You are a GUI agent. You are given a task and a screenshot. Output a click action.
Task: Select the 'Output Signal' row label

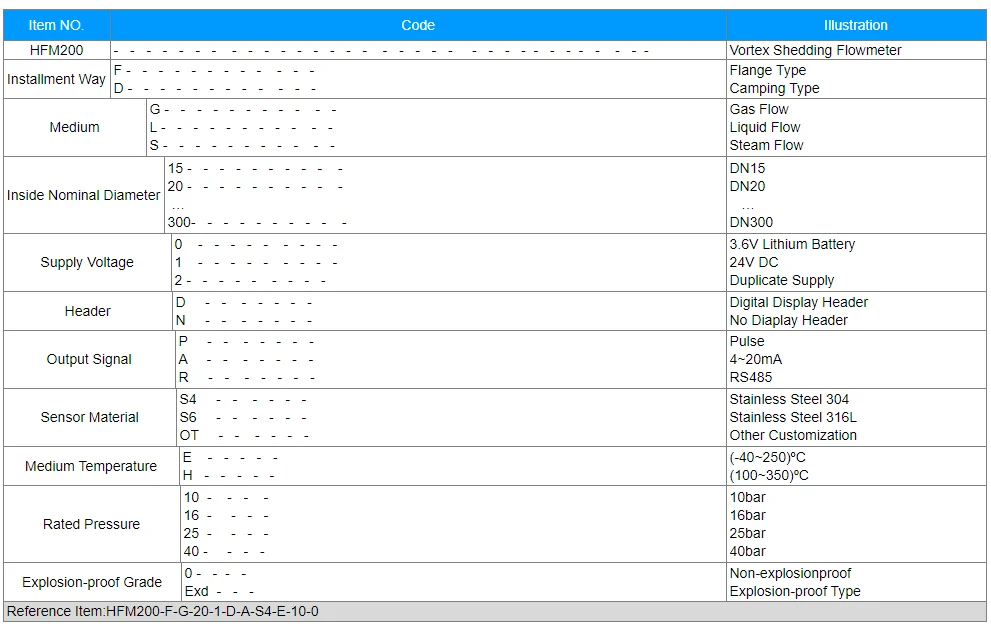point(89,359)
